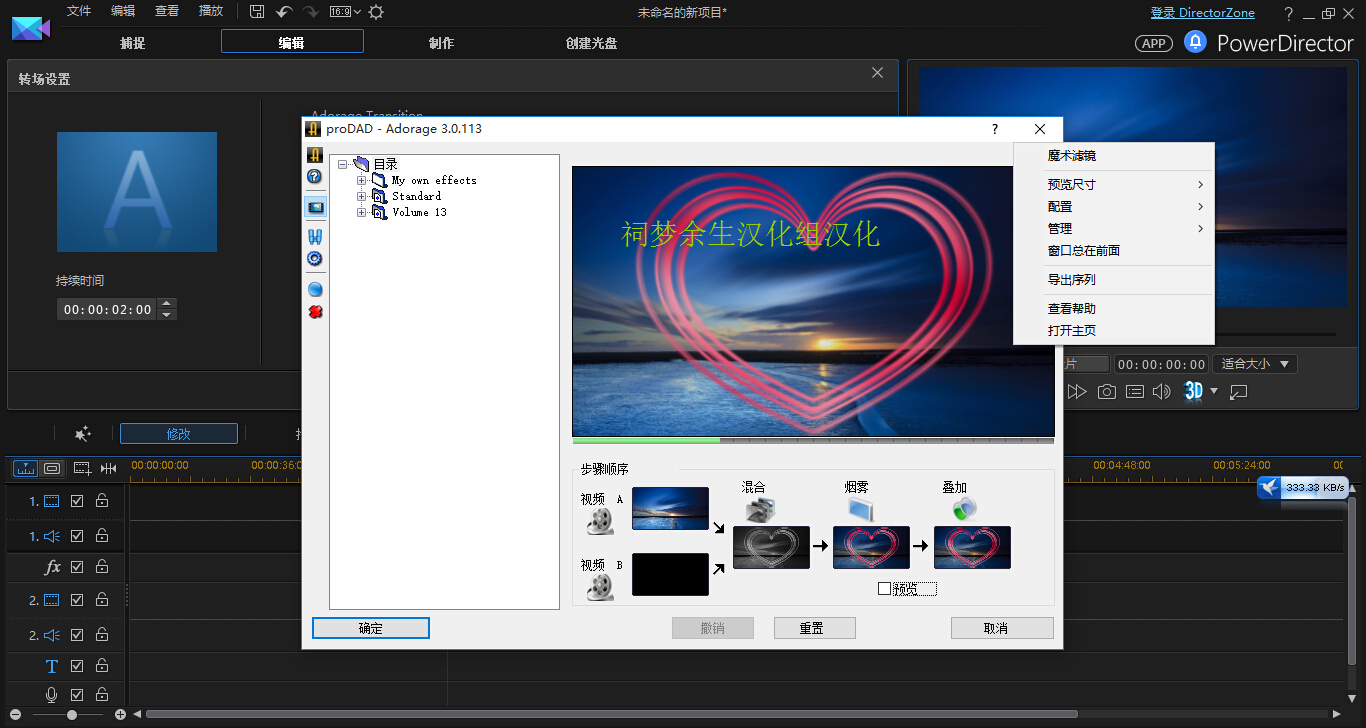This screenshot has width=1366, height=728.
Task: Uncheck the voice microphone track checkbox
Action: point(77,694)
